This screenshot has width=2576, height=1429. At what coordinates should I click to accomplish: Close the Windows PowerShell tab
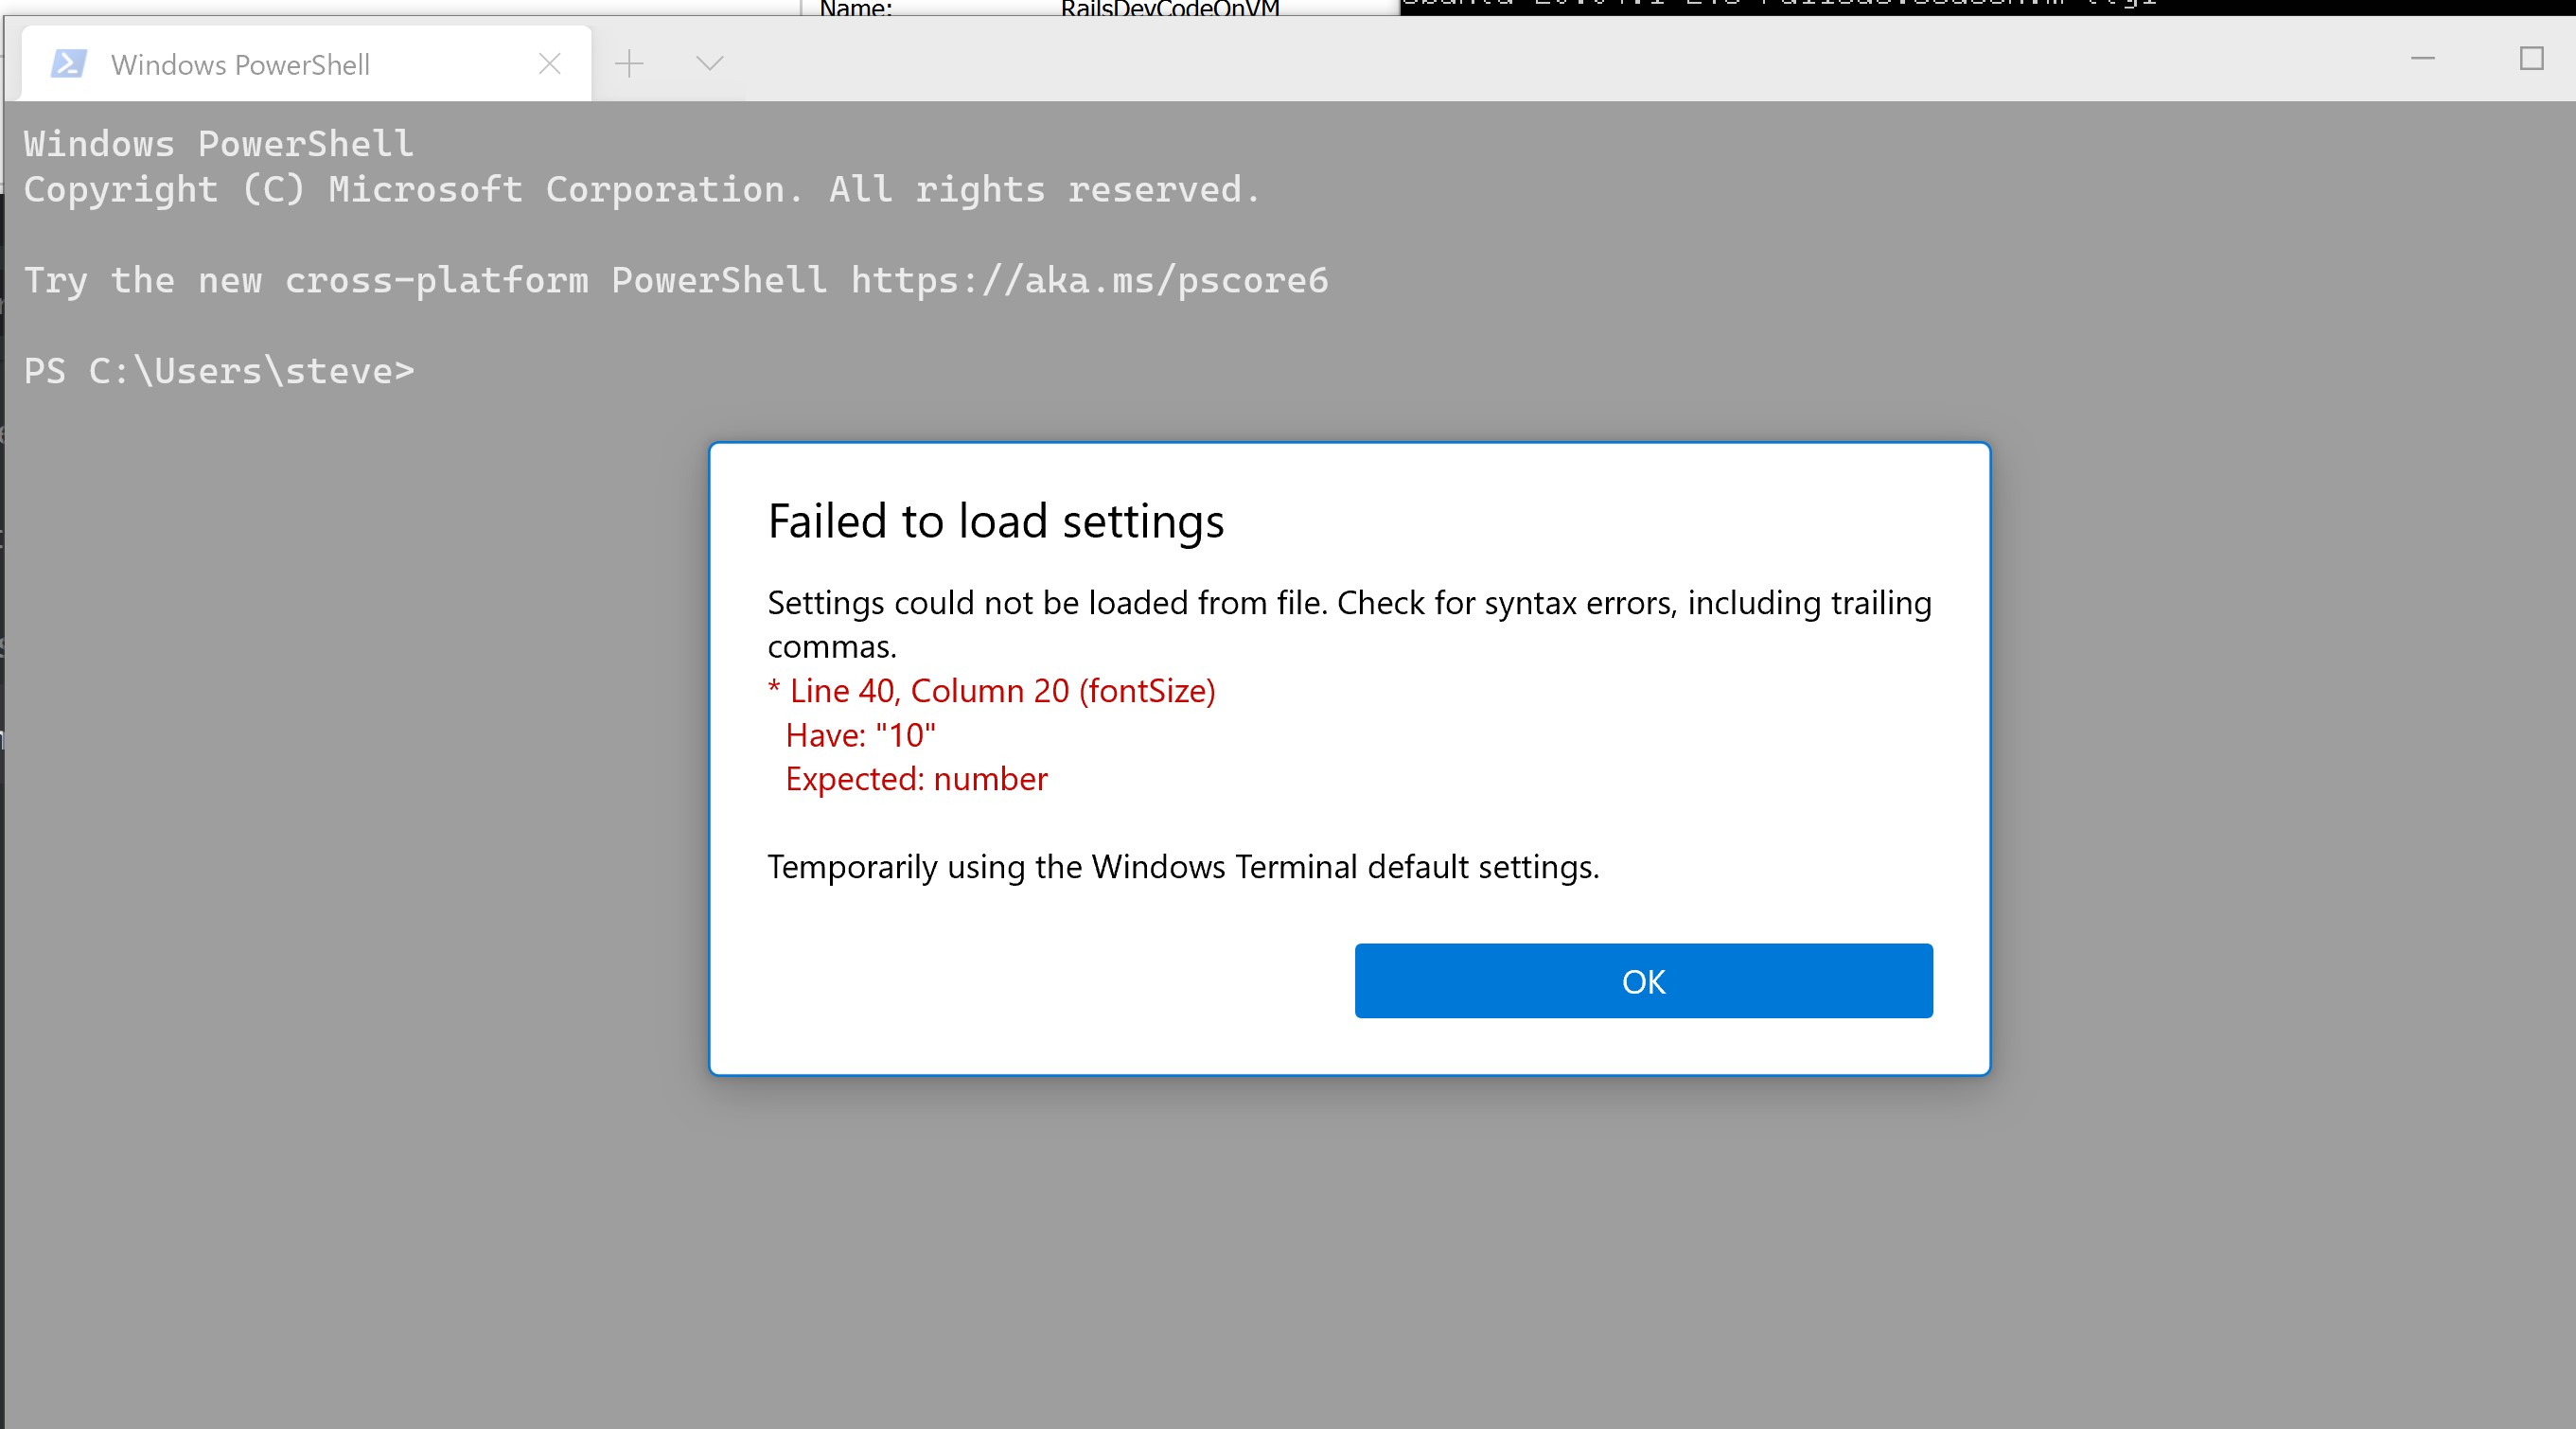pos(549,64)
